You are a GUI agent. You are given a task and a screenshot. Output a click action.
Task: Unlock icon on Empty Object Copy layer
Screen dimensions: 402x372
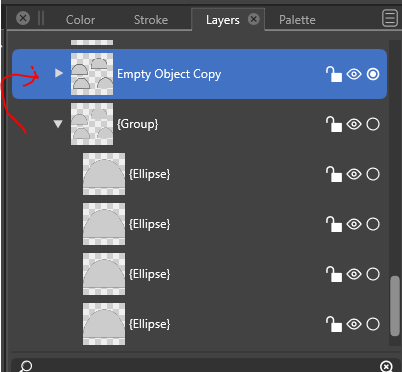pyautogui.click(x=334, y=74)
